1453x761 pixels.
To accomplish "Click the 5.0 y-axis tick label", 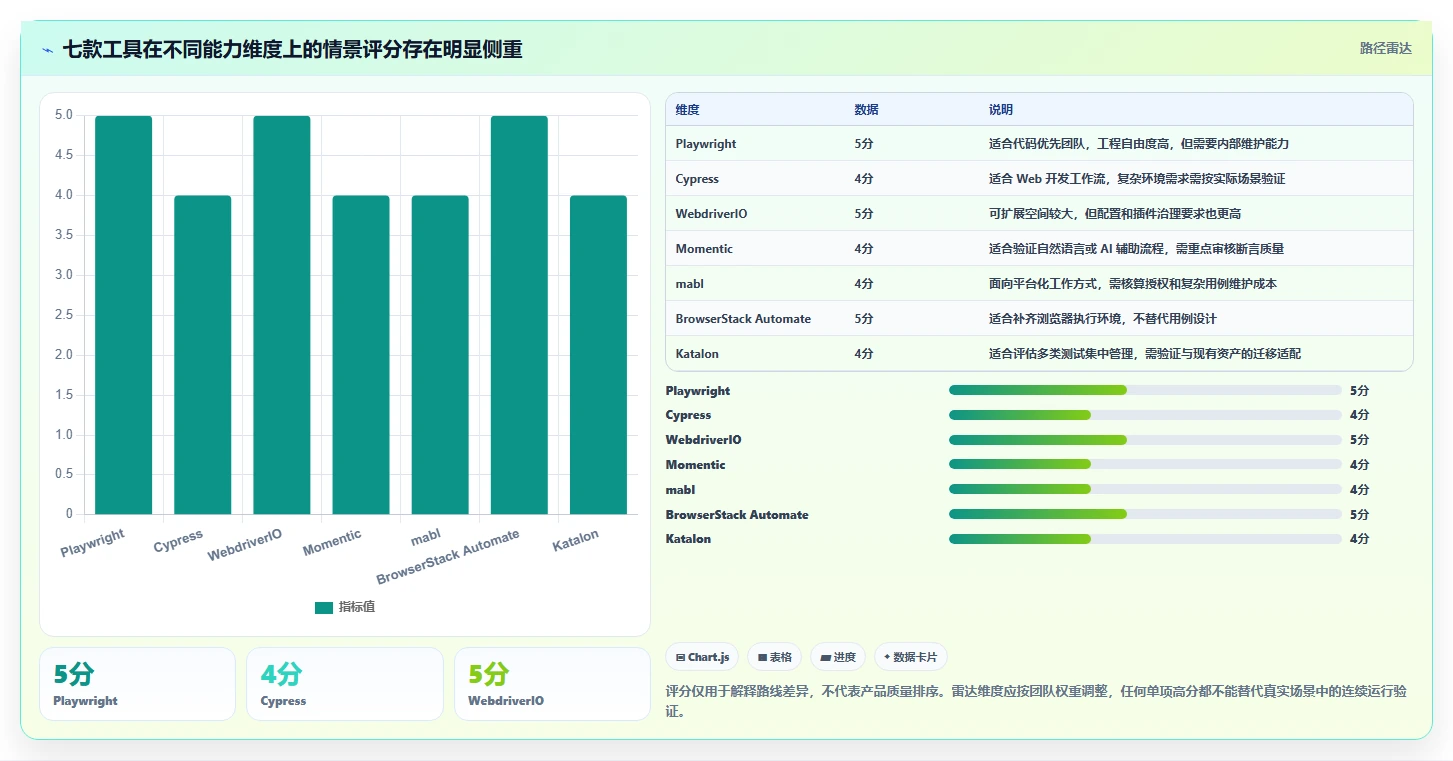I will (x=64, y=115).
